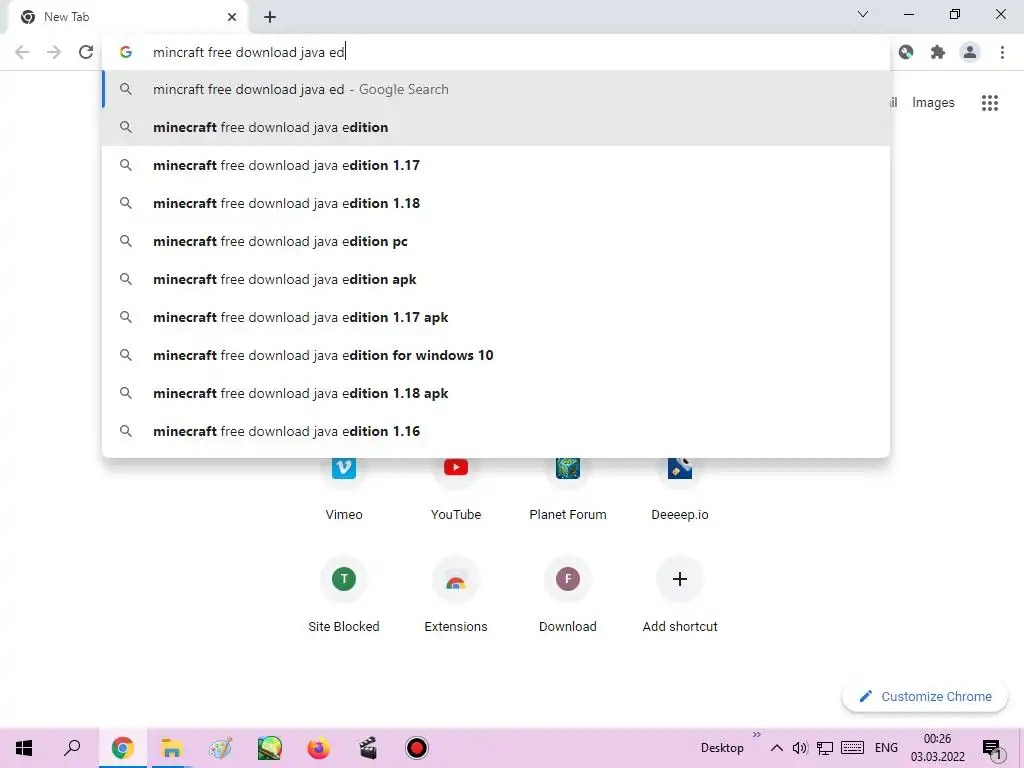Screen dimensions: 1024x768
Task: Open Chrome's three-dot menu
Action: [x=1002, y=52]
